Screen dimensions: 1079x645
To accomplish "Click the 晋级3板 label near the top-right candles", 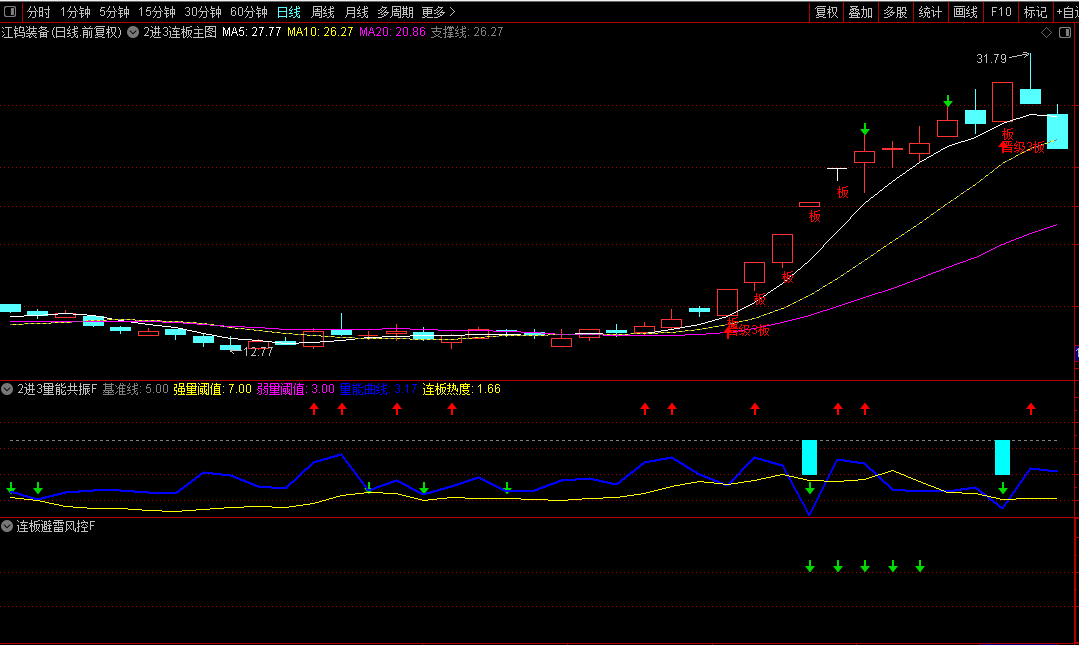I will (1022, 147).
